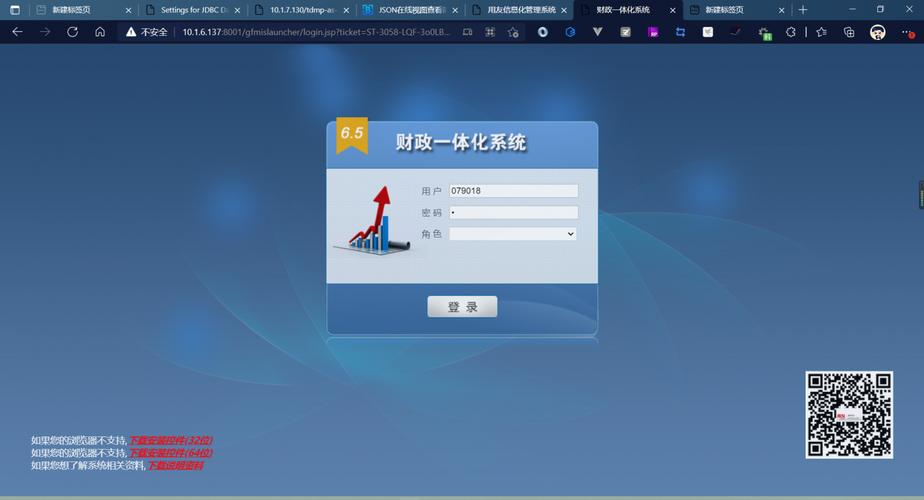The height and width of the screenshot is (500, 924).
Task: Click the address bar URL
Action: pos(316,32)
